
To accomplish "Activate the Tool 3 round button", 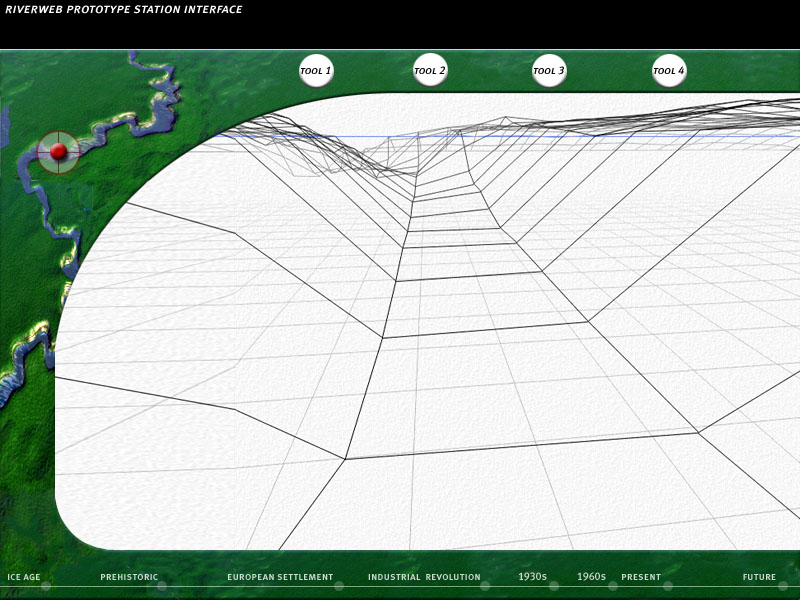I will pos(549,70).
